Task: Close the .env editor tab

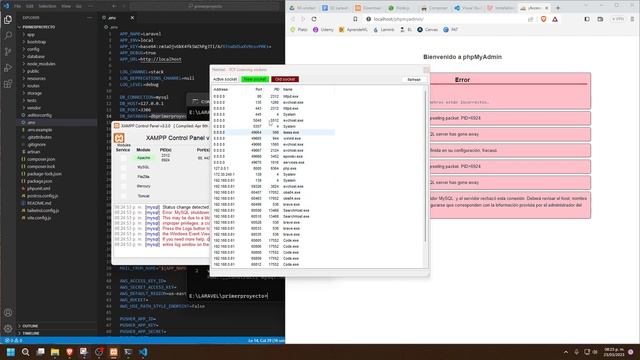Action: [x=132, y=18]
